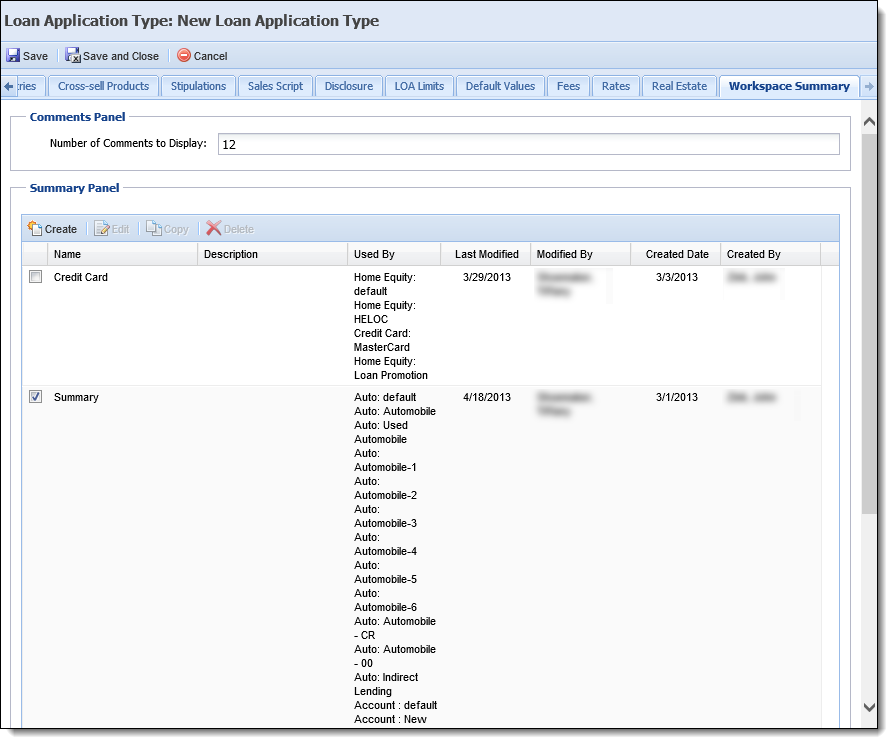This screenshot has height=744, width=893.
Task: Click the 3/1/2013 created date
Action: point(677,398)
